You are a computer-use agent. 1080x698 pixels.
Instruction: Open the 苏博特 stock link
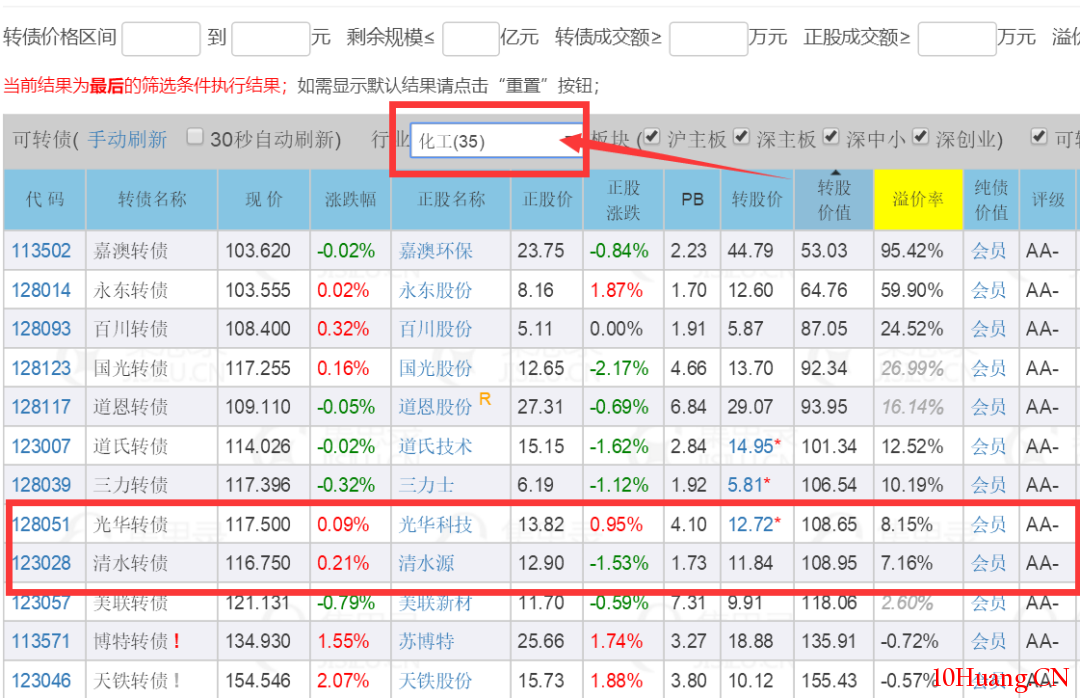(x=426, y=641)
